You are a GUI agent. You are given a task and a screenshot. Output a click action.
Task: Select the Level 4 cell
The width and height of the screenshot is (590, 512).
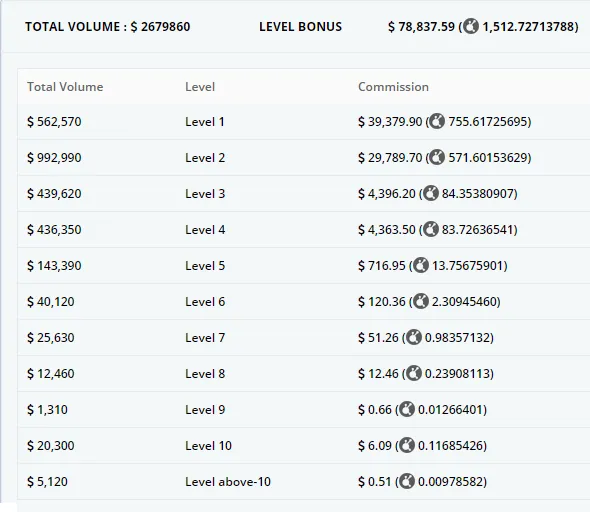pos(205,229)
